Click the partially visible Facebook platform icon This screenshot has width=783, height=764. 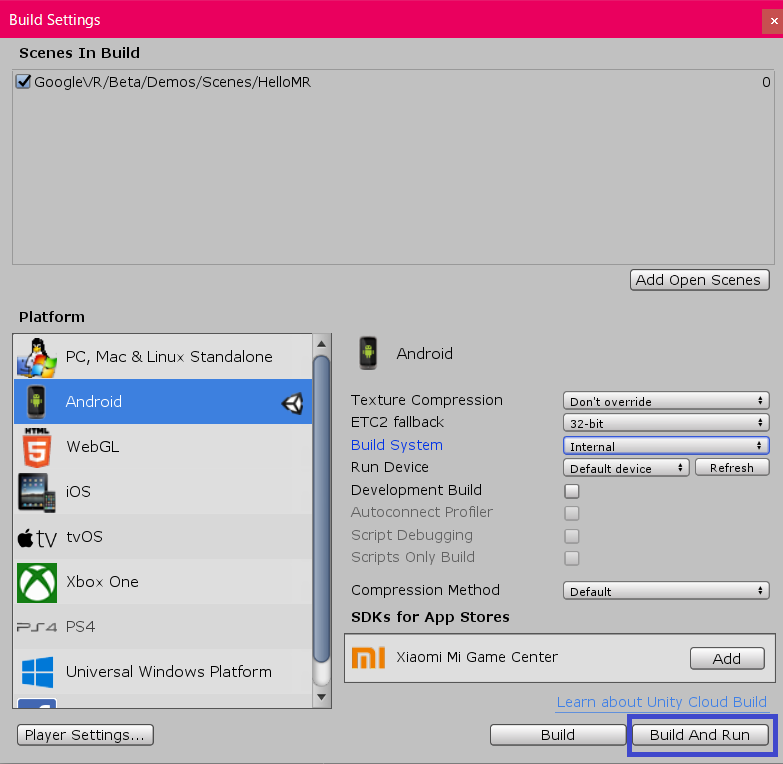(37, 703)
